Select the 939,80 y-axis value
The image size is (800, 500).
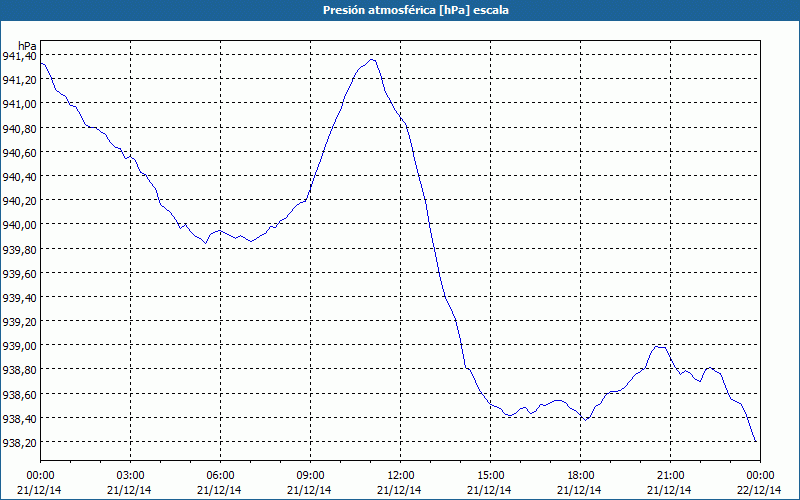19,249
